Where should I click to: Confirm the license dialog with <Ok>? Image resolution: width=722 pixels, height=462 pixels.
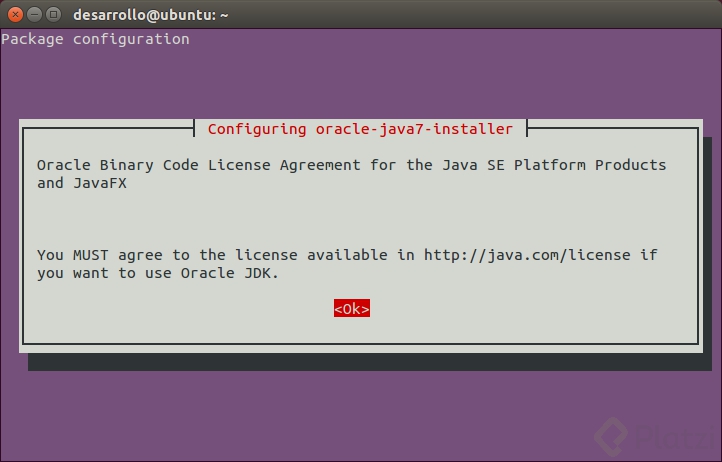[x=352, y=309]
